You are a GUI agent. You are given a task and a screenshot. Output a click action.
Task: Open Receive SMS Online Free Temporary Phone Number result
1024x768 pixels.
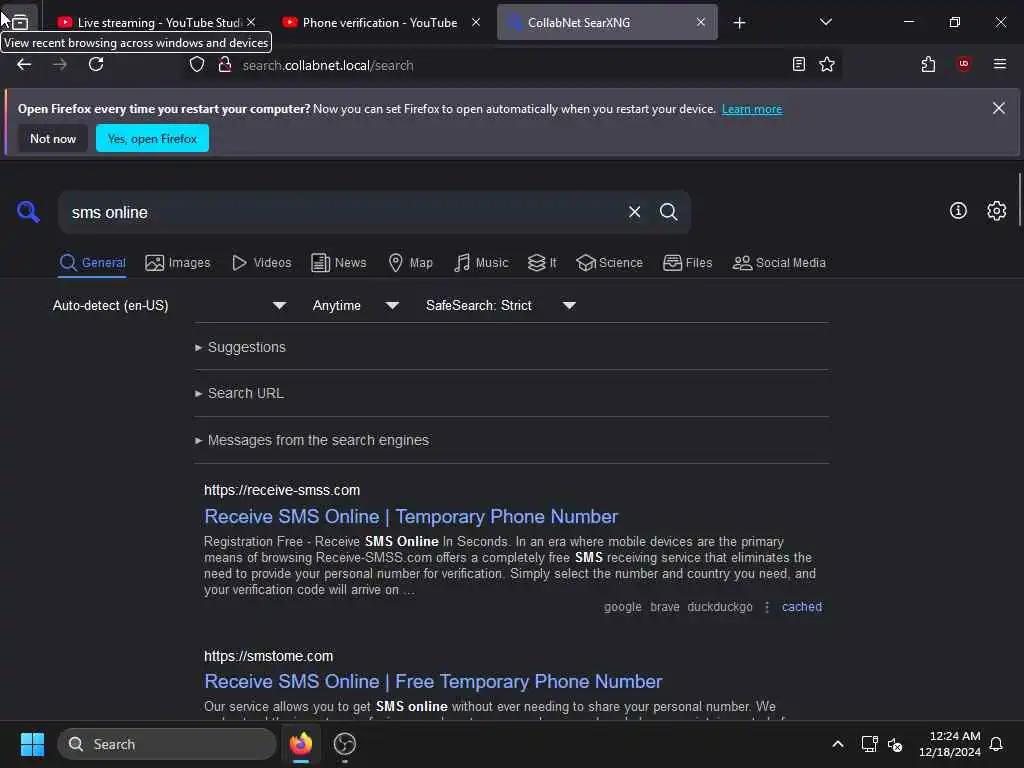click(433, 681)
